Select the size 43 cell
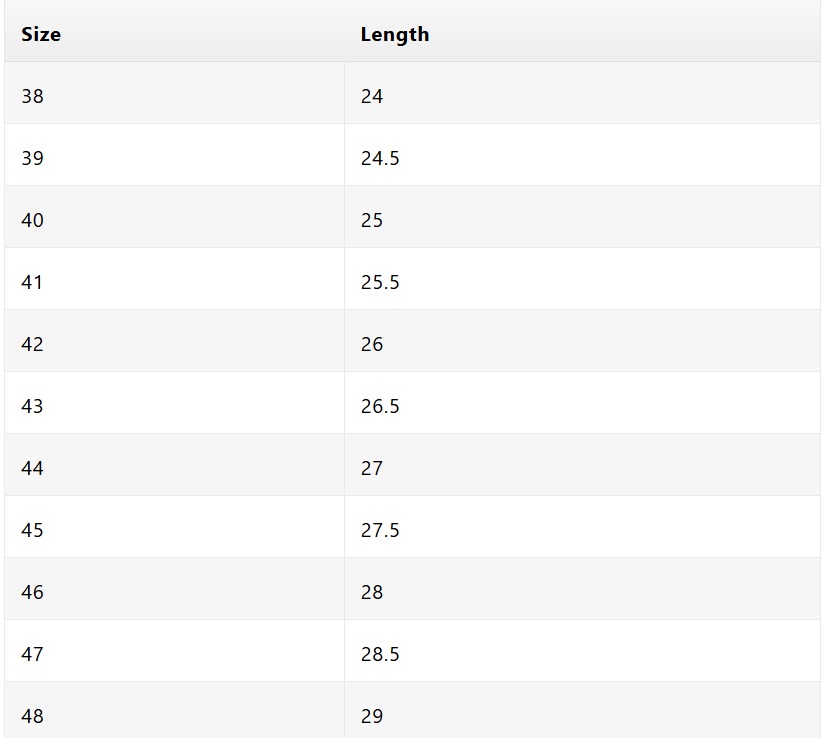 click(x=33, y=406)
